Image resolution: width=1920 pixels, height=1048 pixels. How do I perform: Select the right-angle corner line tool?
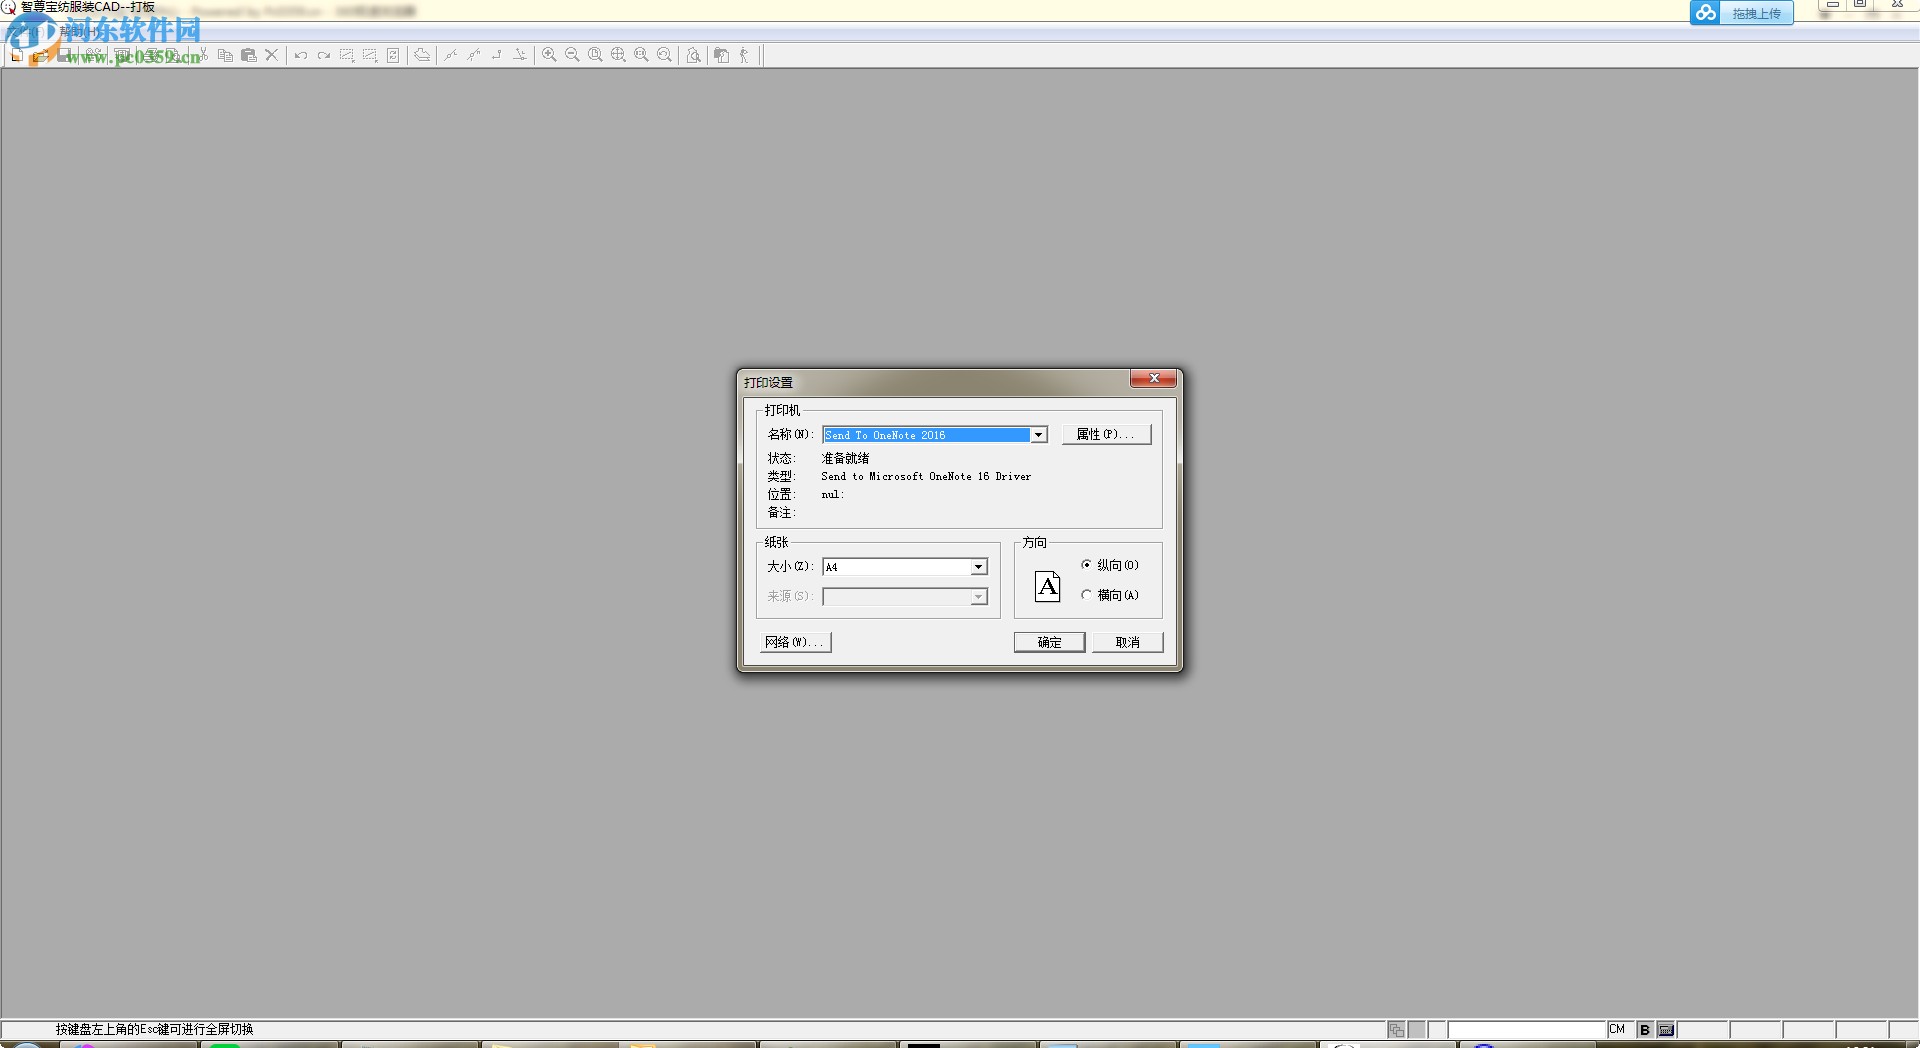tap(497, 55)
